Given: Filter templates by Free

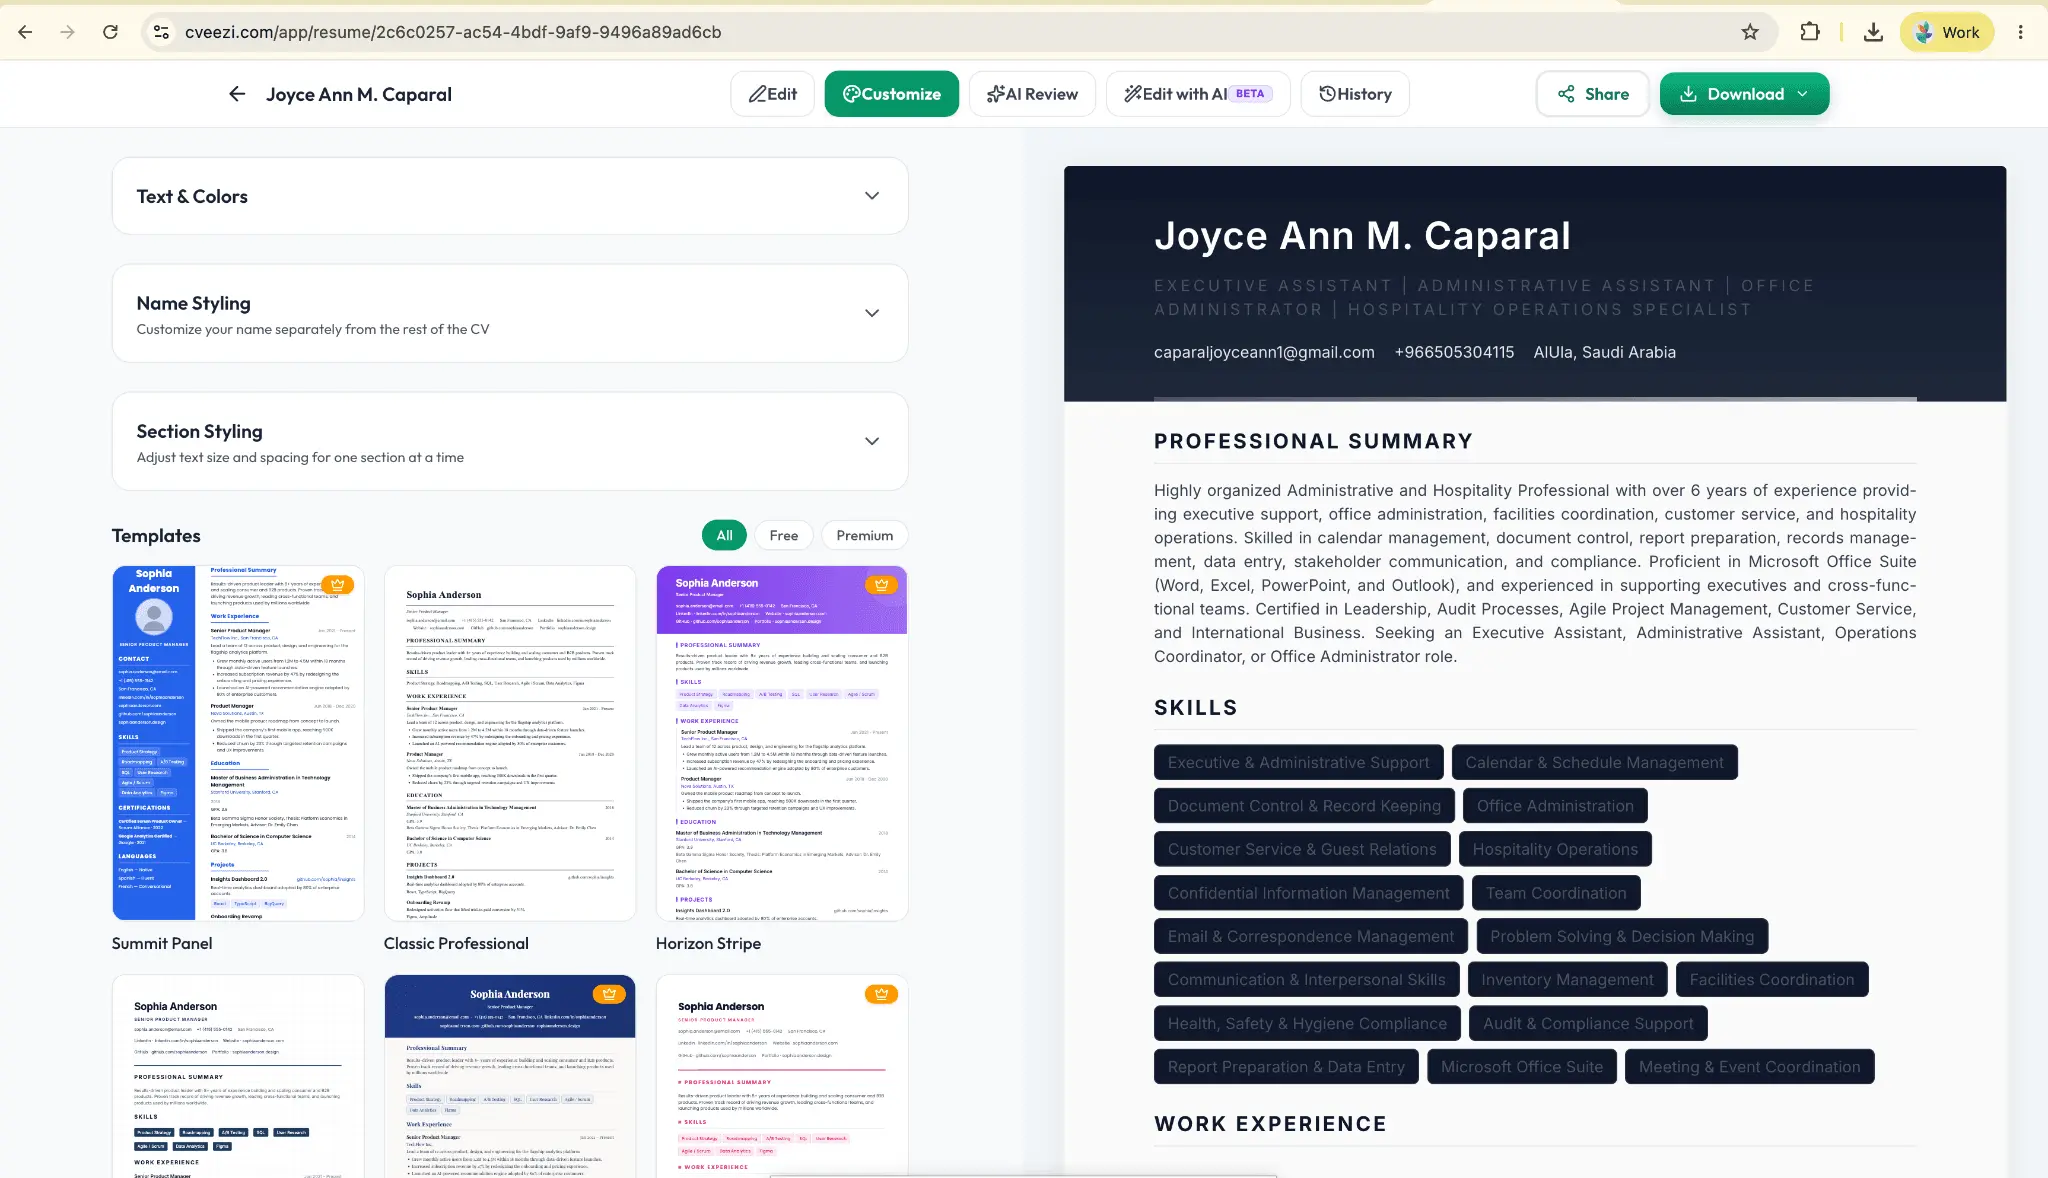Looking at the screenshot, I should [784, 535].
